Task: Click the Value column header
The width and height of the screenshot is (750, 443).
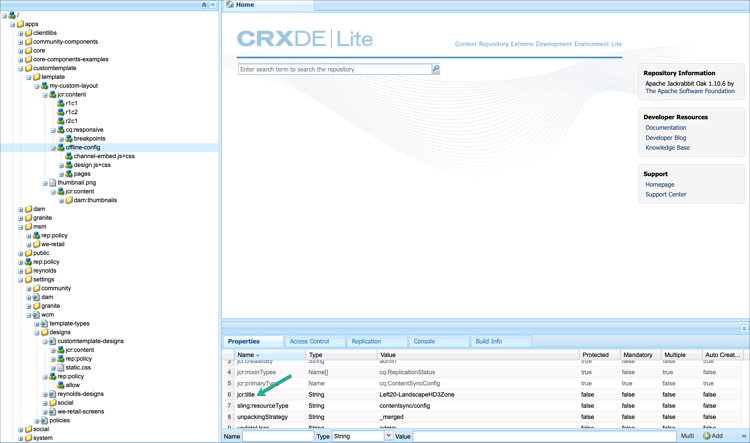Action: 478,355
